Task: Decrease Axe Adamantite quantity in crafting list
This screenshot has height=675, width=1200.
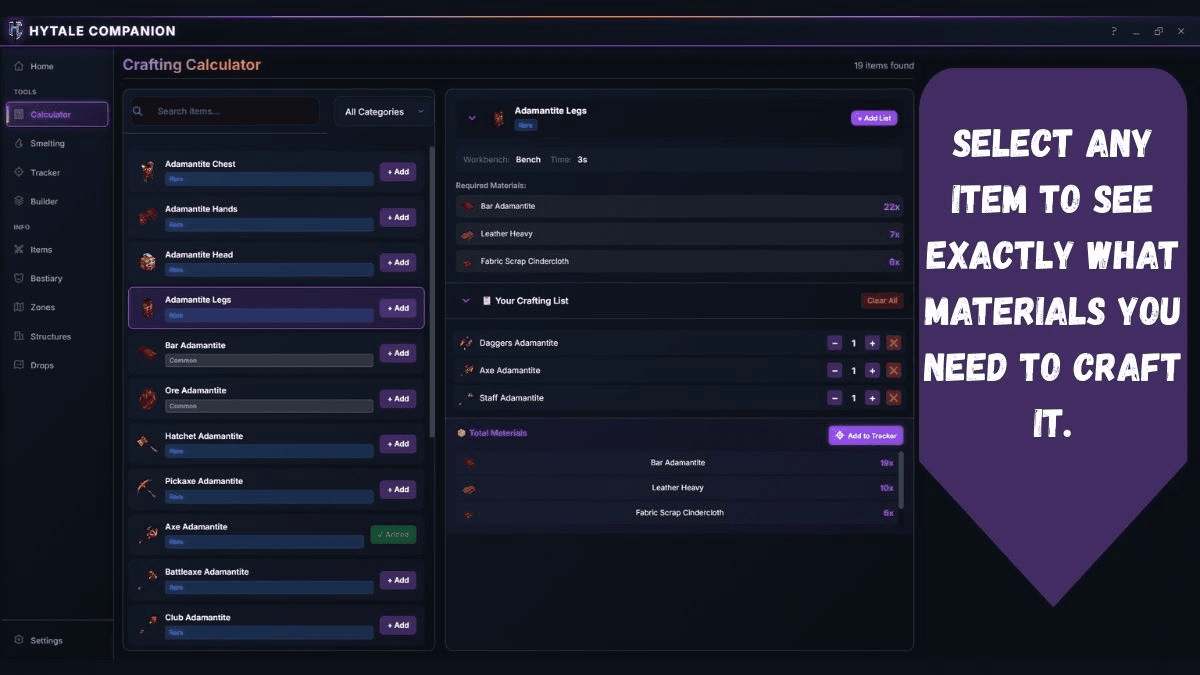Action: coord(835,371)
